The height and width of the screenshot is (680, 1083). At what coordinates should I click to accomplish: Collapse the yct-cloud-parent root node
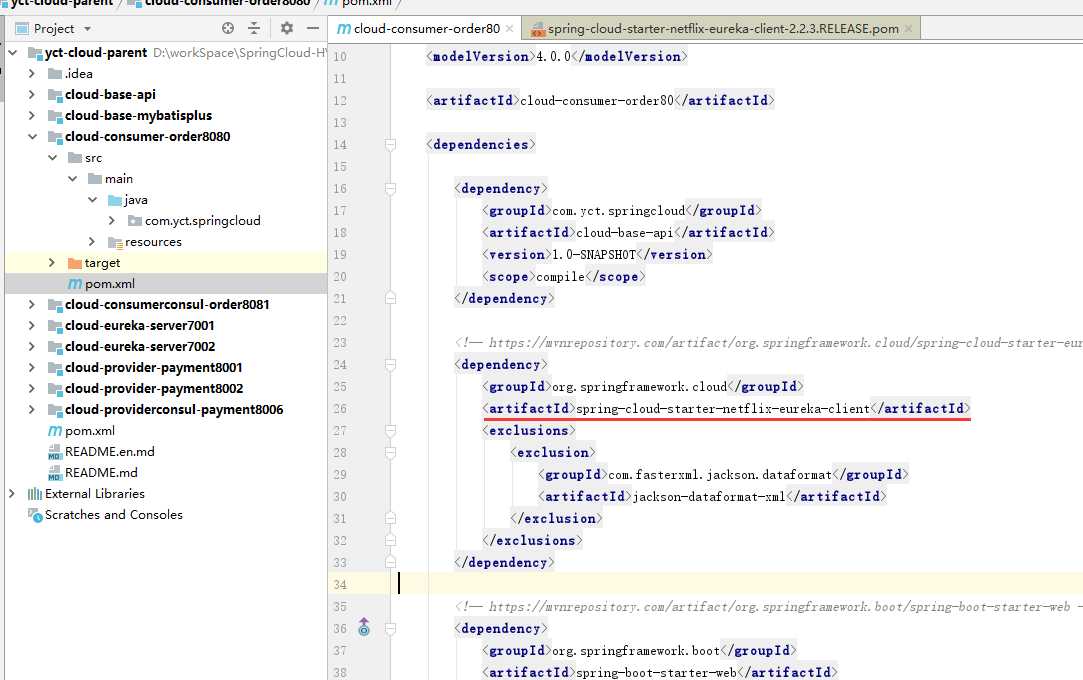13,52
